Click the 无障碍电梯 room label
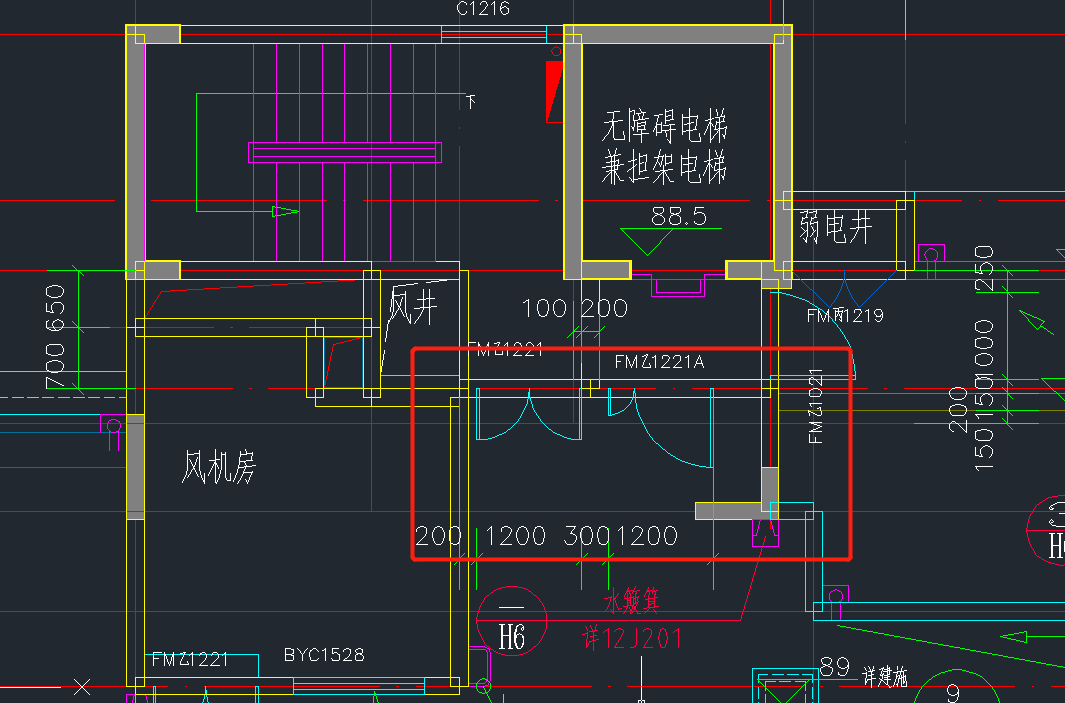Screen dimensions: 1065x703 [664, 126]
